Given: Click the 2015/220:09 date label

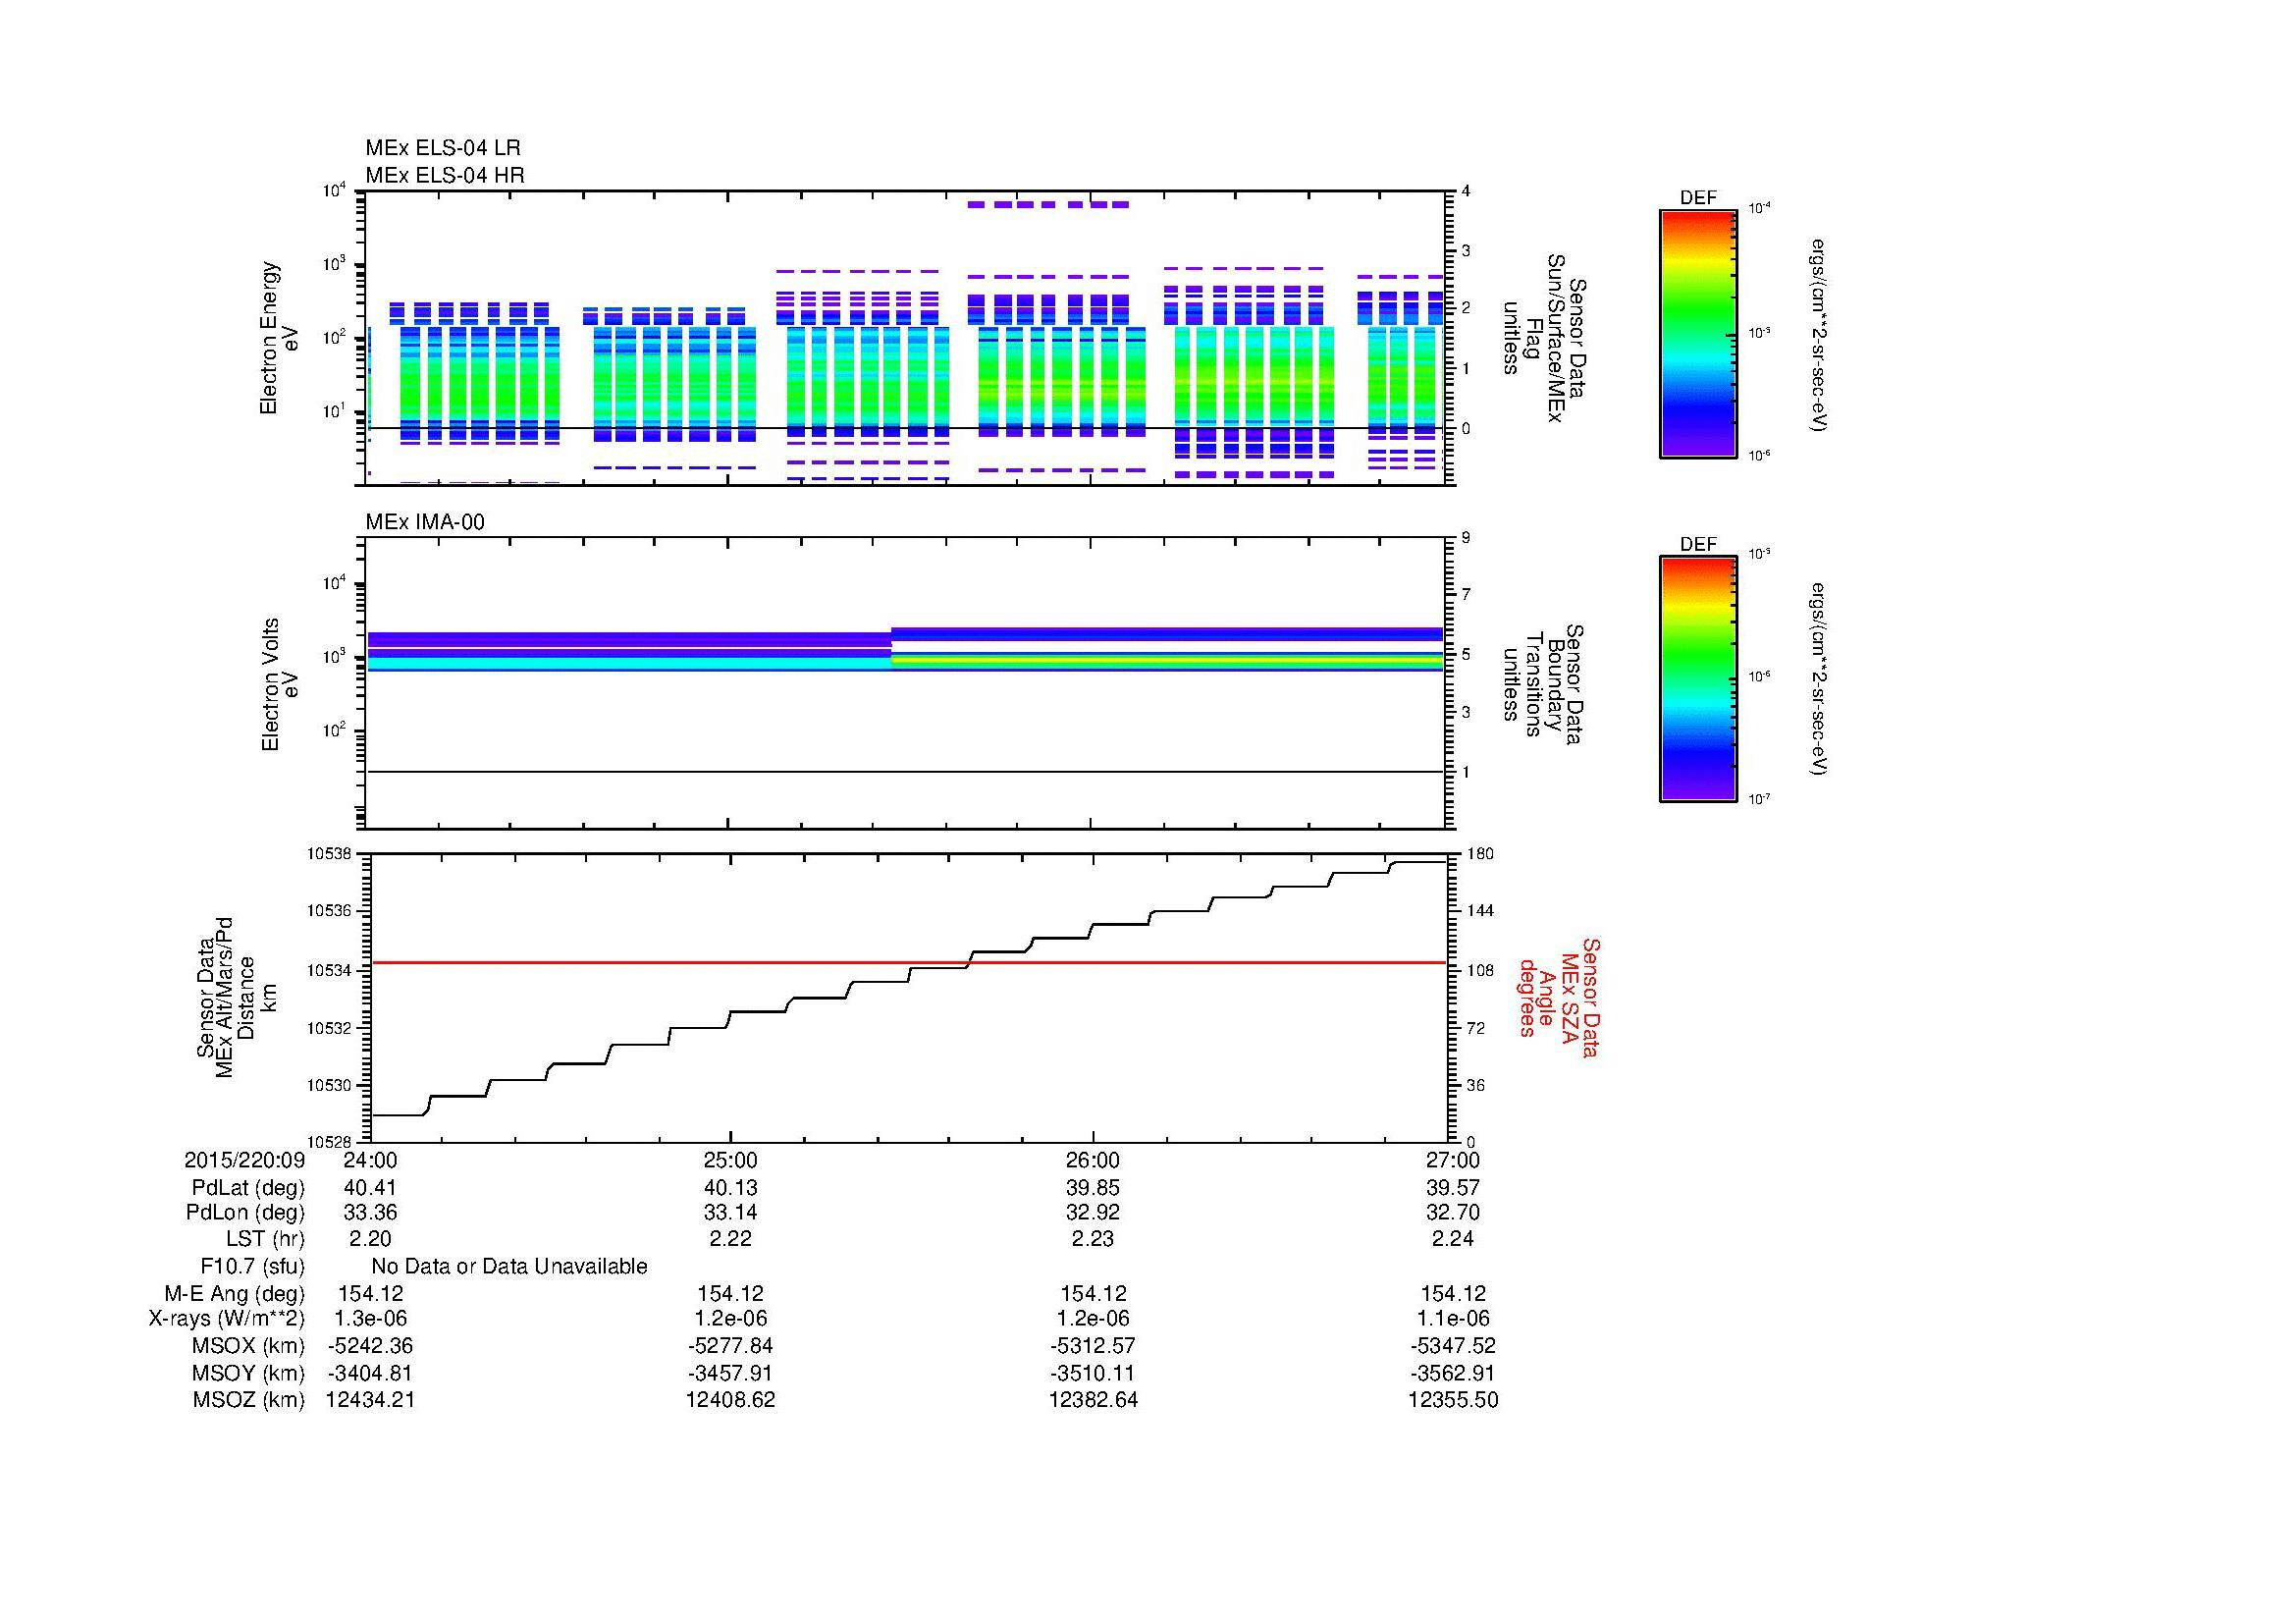Looking at the screenshot, I should 244,1160.
